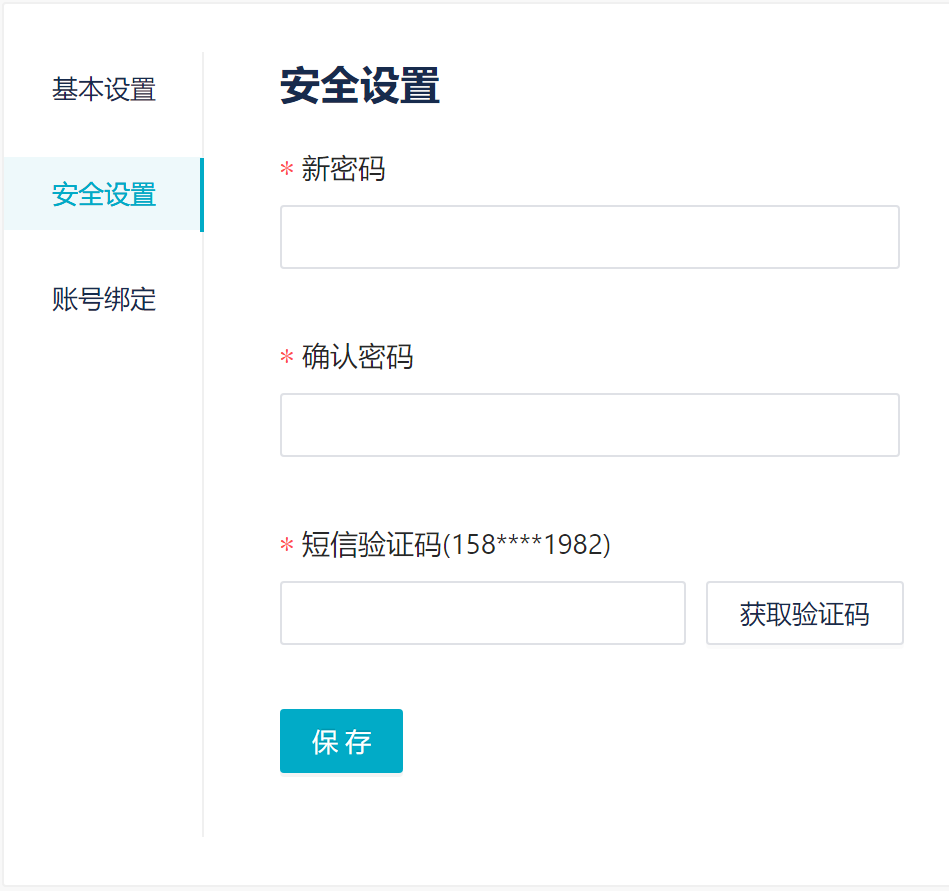Click the sidebar's vertical divider line
This screenshot has width=949, height=891.
tap(203, 500)
